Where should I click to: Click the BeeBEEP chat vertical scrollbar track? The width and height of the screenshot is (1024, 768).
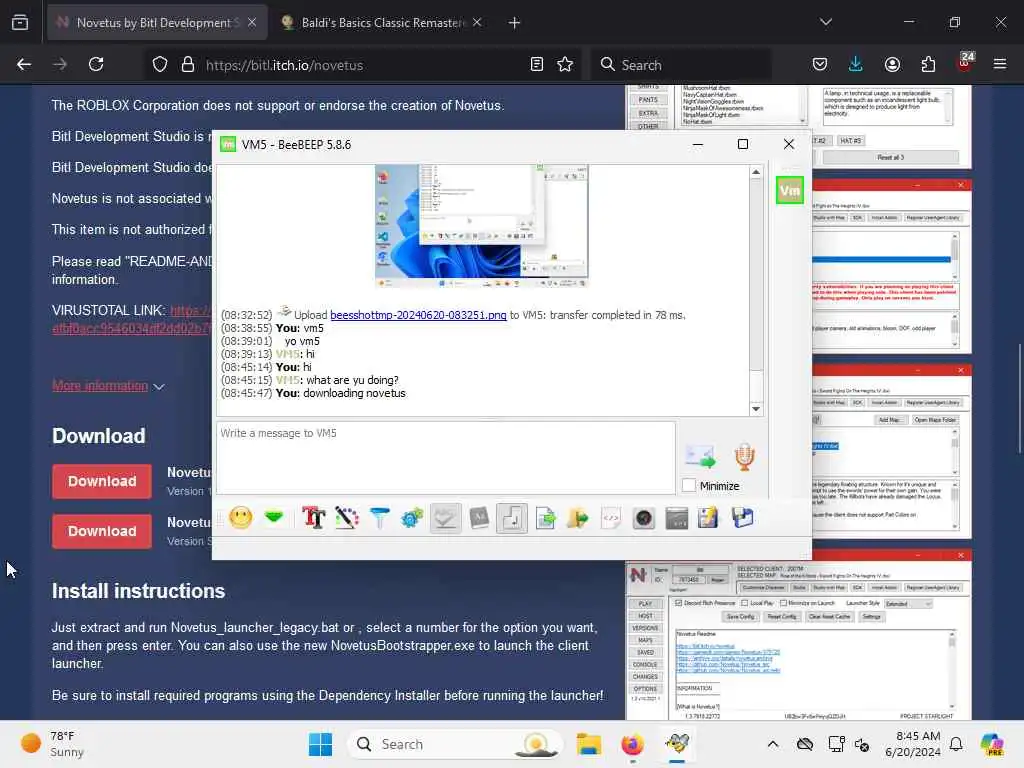(x=756, y=291)
